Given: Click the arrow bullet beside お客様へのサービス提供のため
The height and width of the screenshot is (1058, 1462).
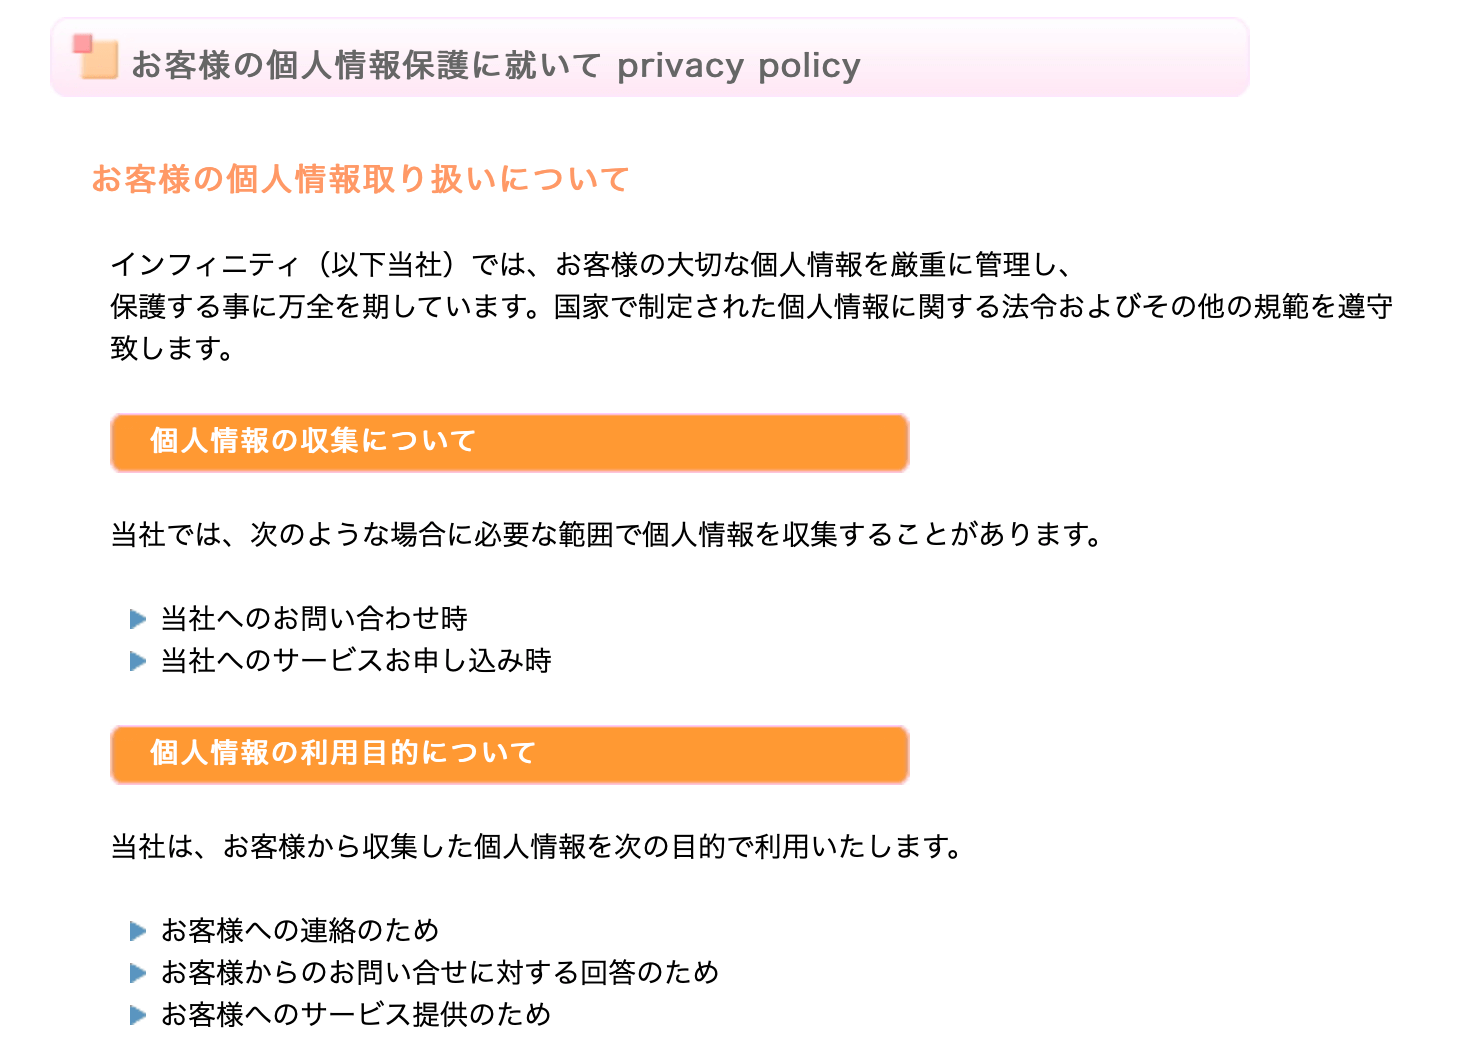Looking at the screenshot, I should click(x=138, y=1015).
